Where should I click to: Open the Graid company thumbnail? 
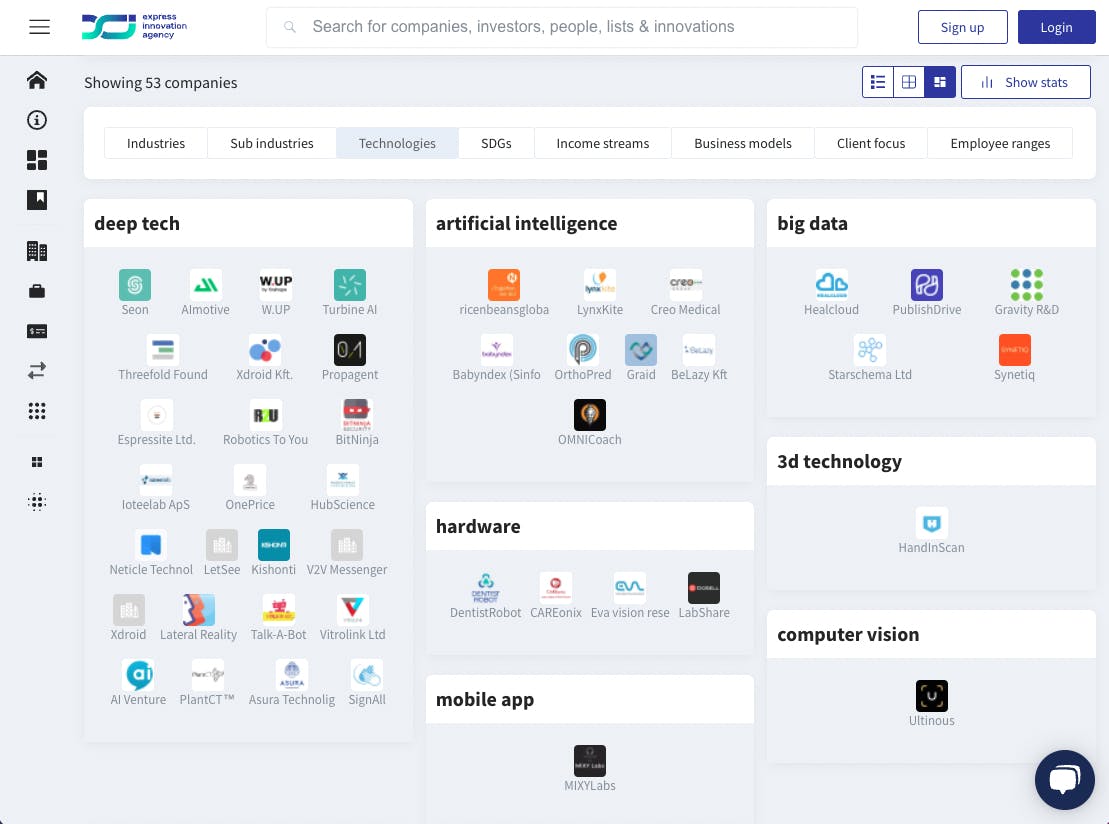[x=641, y=350]
